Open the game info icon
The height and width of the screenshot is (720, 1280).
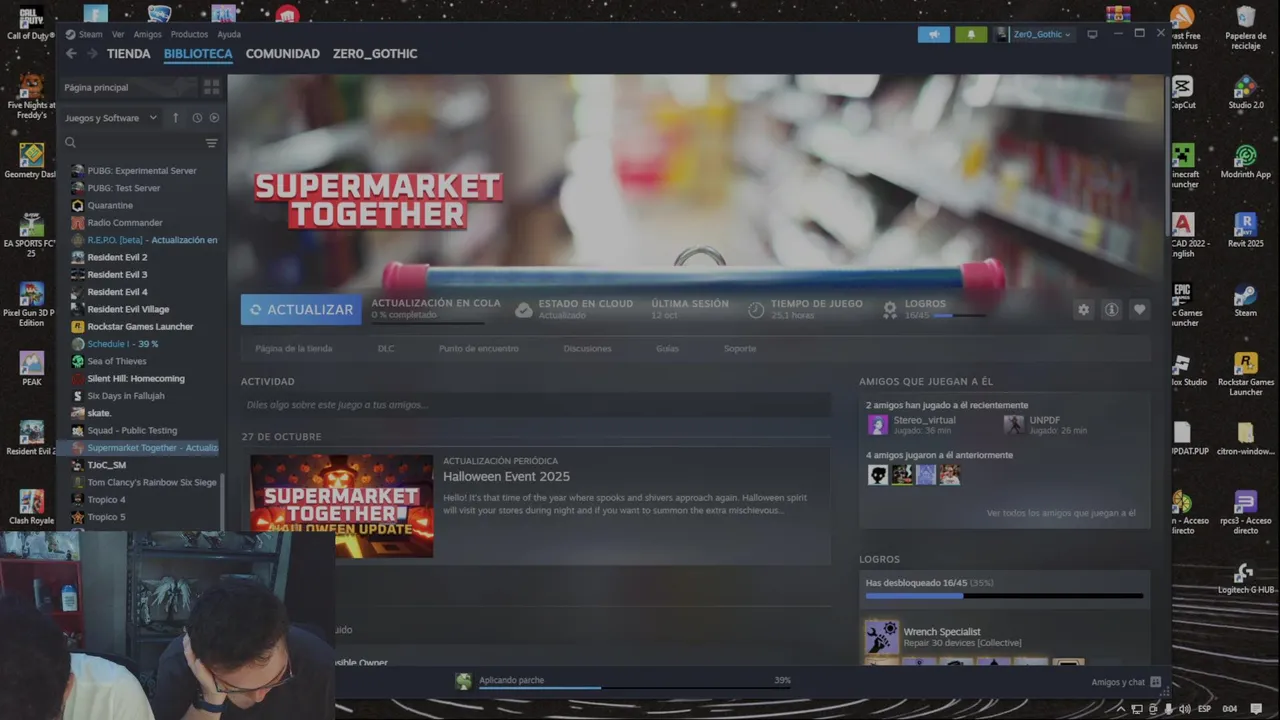pos(1111,310)
